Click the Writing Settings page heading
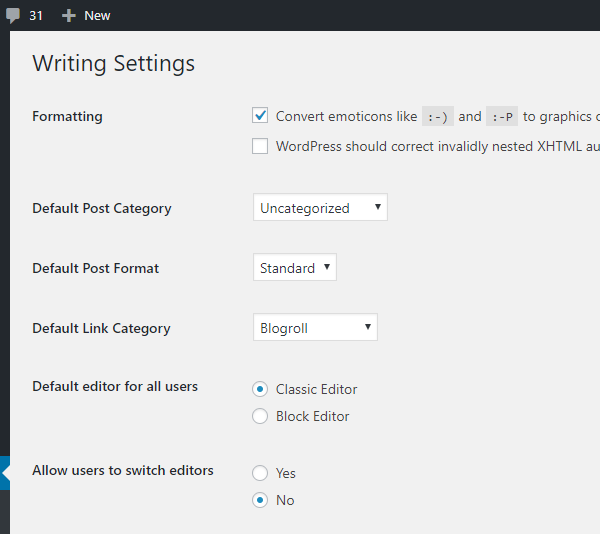Viewport: 600px width, 534px height. [x=113, y=63]
